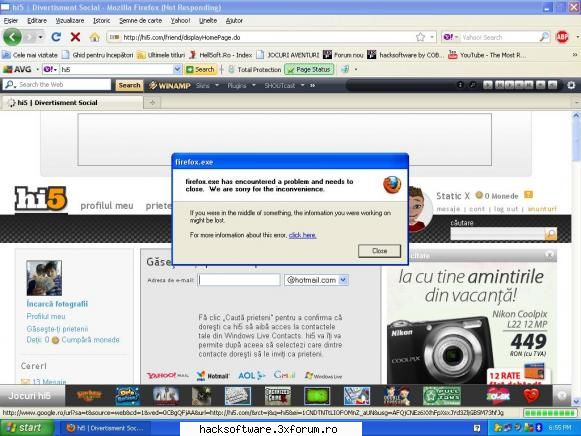Image resolution: width=581 pixels, height=436 pixels.
Task: Expand the URL bar history dropdown
Action: click(x=432, y=37)
